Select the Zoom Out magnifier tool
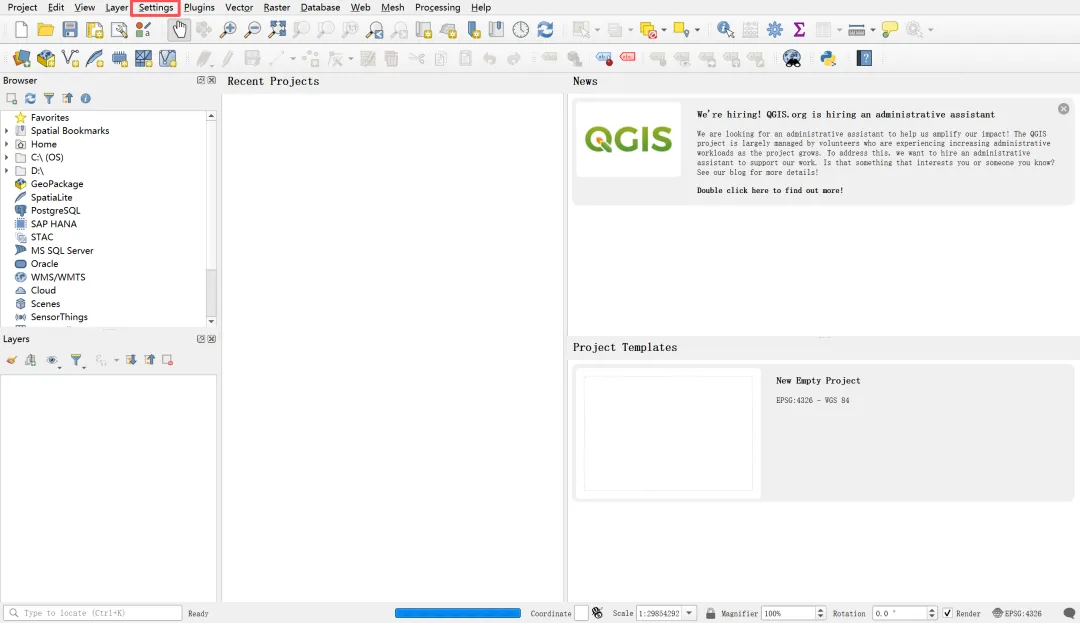The width and height of the screenshot is (1080, 623). [x=253, y=30]
